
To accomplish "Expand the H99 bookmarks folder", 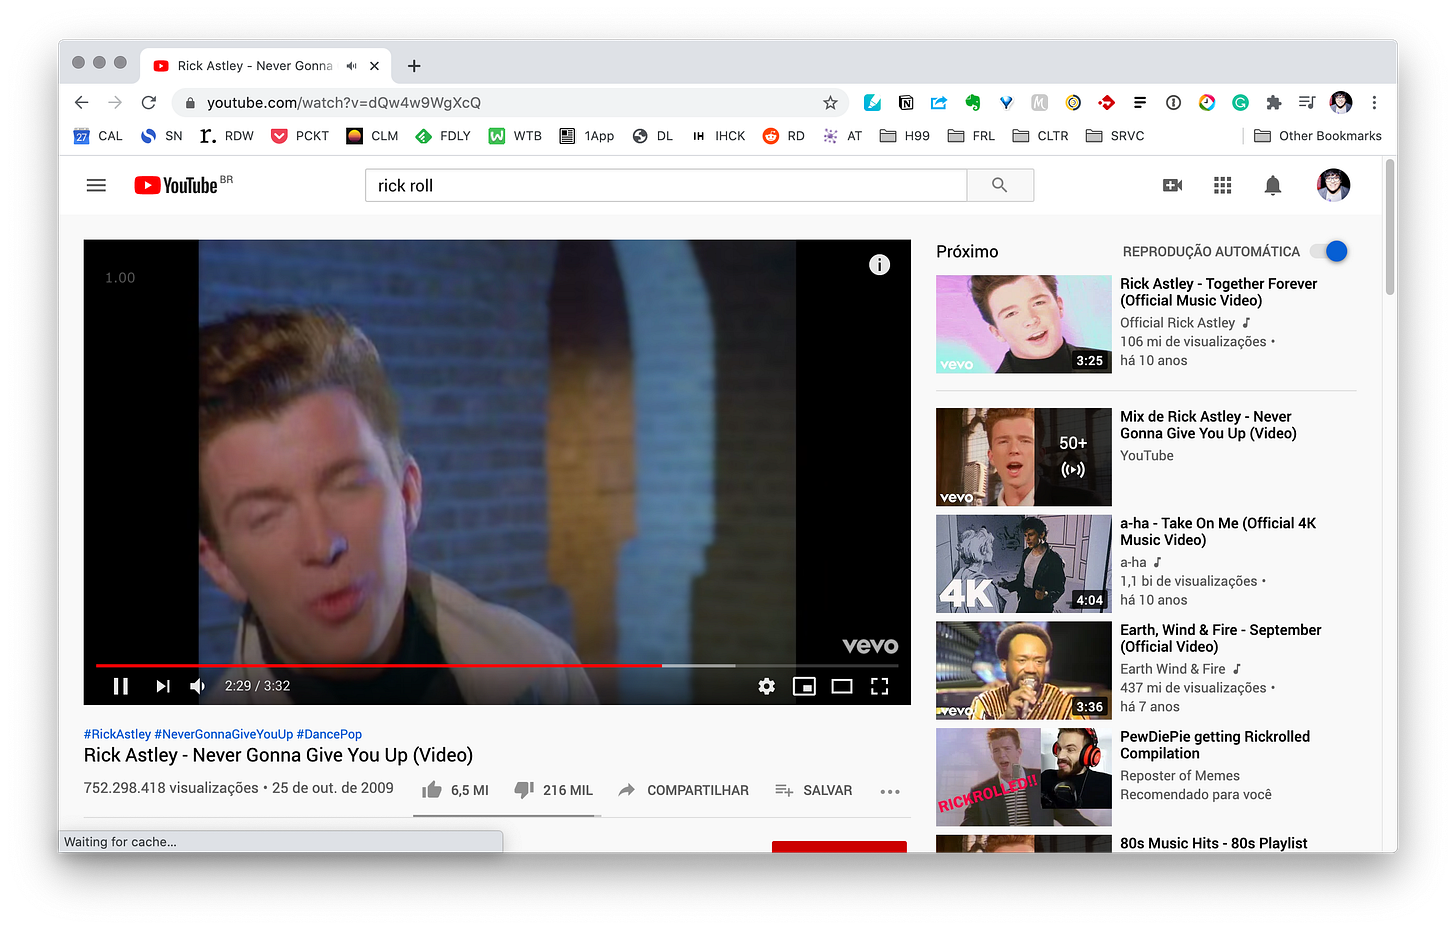I will tap(905, 136).
